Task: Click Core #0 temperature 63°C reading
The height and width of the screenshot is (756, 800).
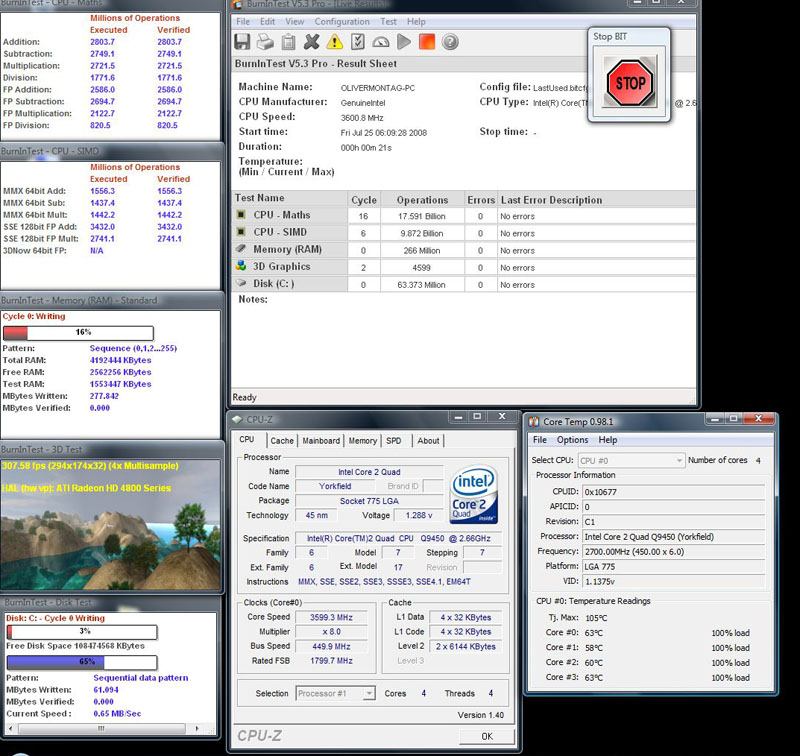Action: (593, 633)
